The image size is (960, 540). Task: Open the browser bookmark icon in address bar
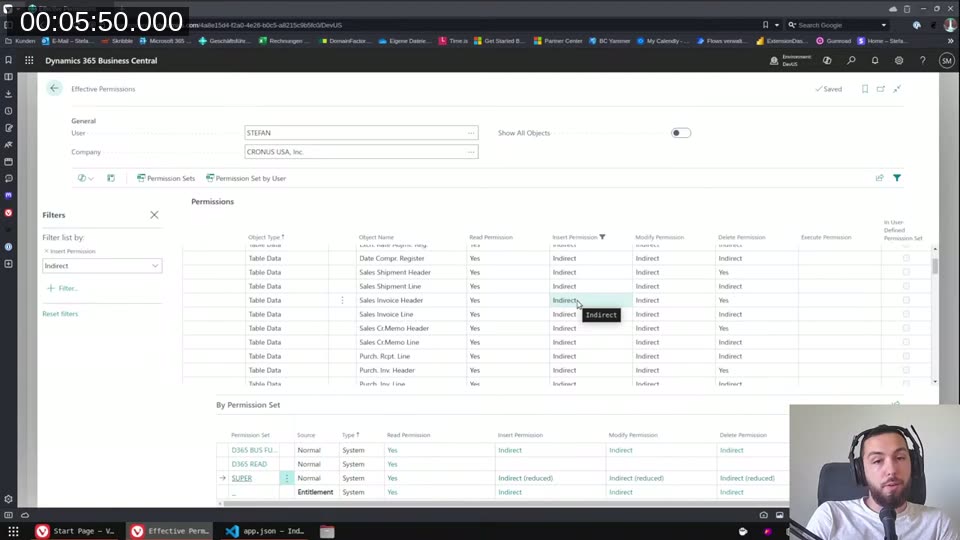pos(765,25)
